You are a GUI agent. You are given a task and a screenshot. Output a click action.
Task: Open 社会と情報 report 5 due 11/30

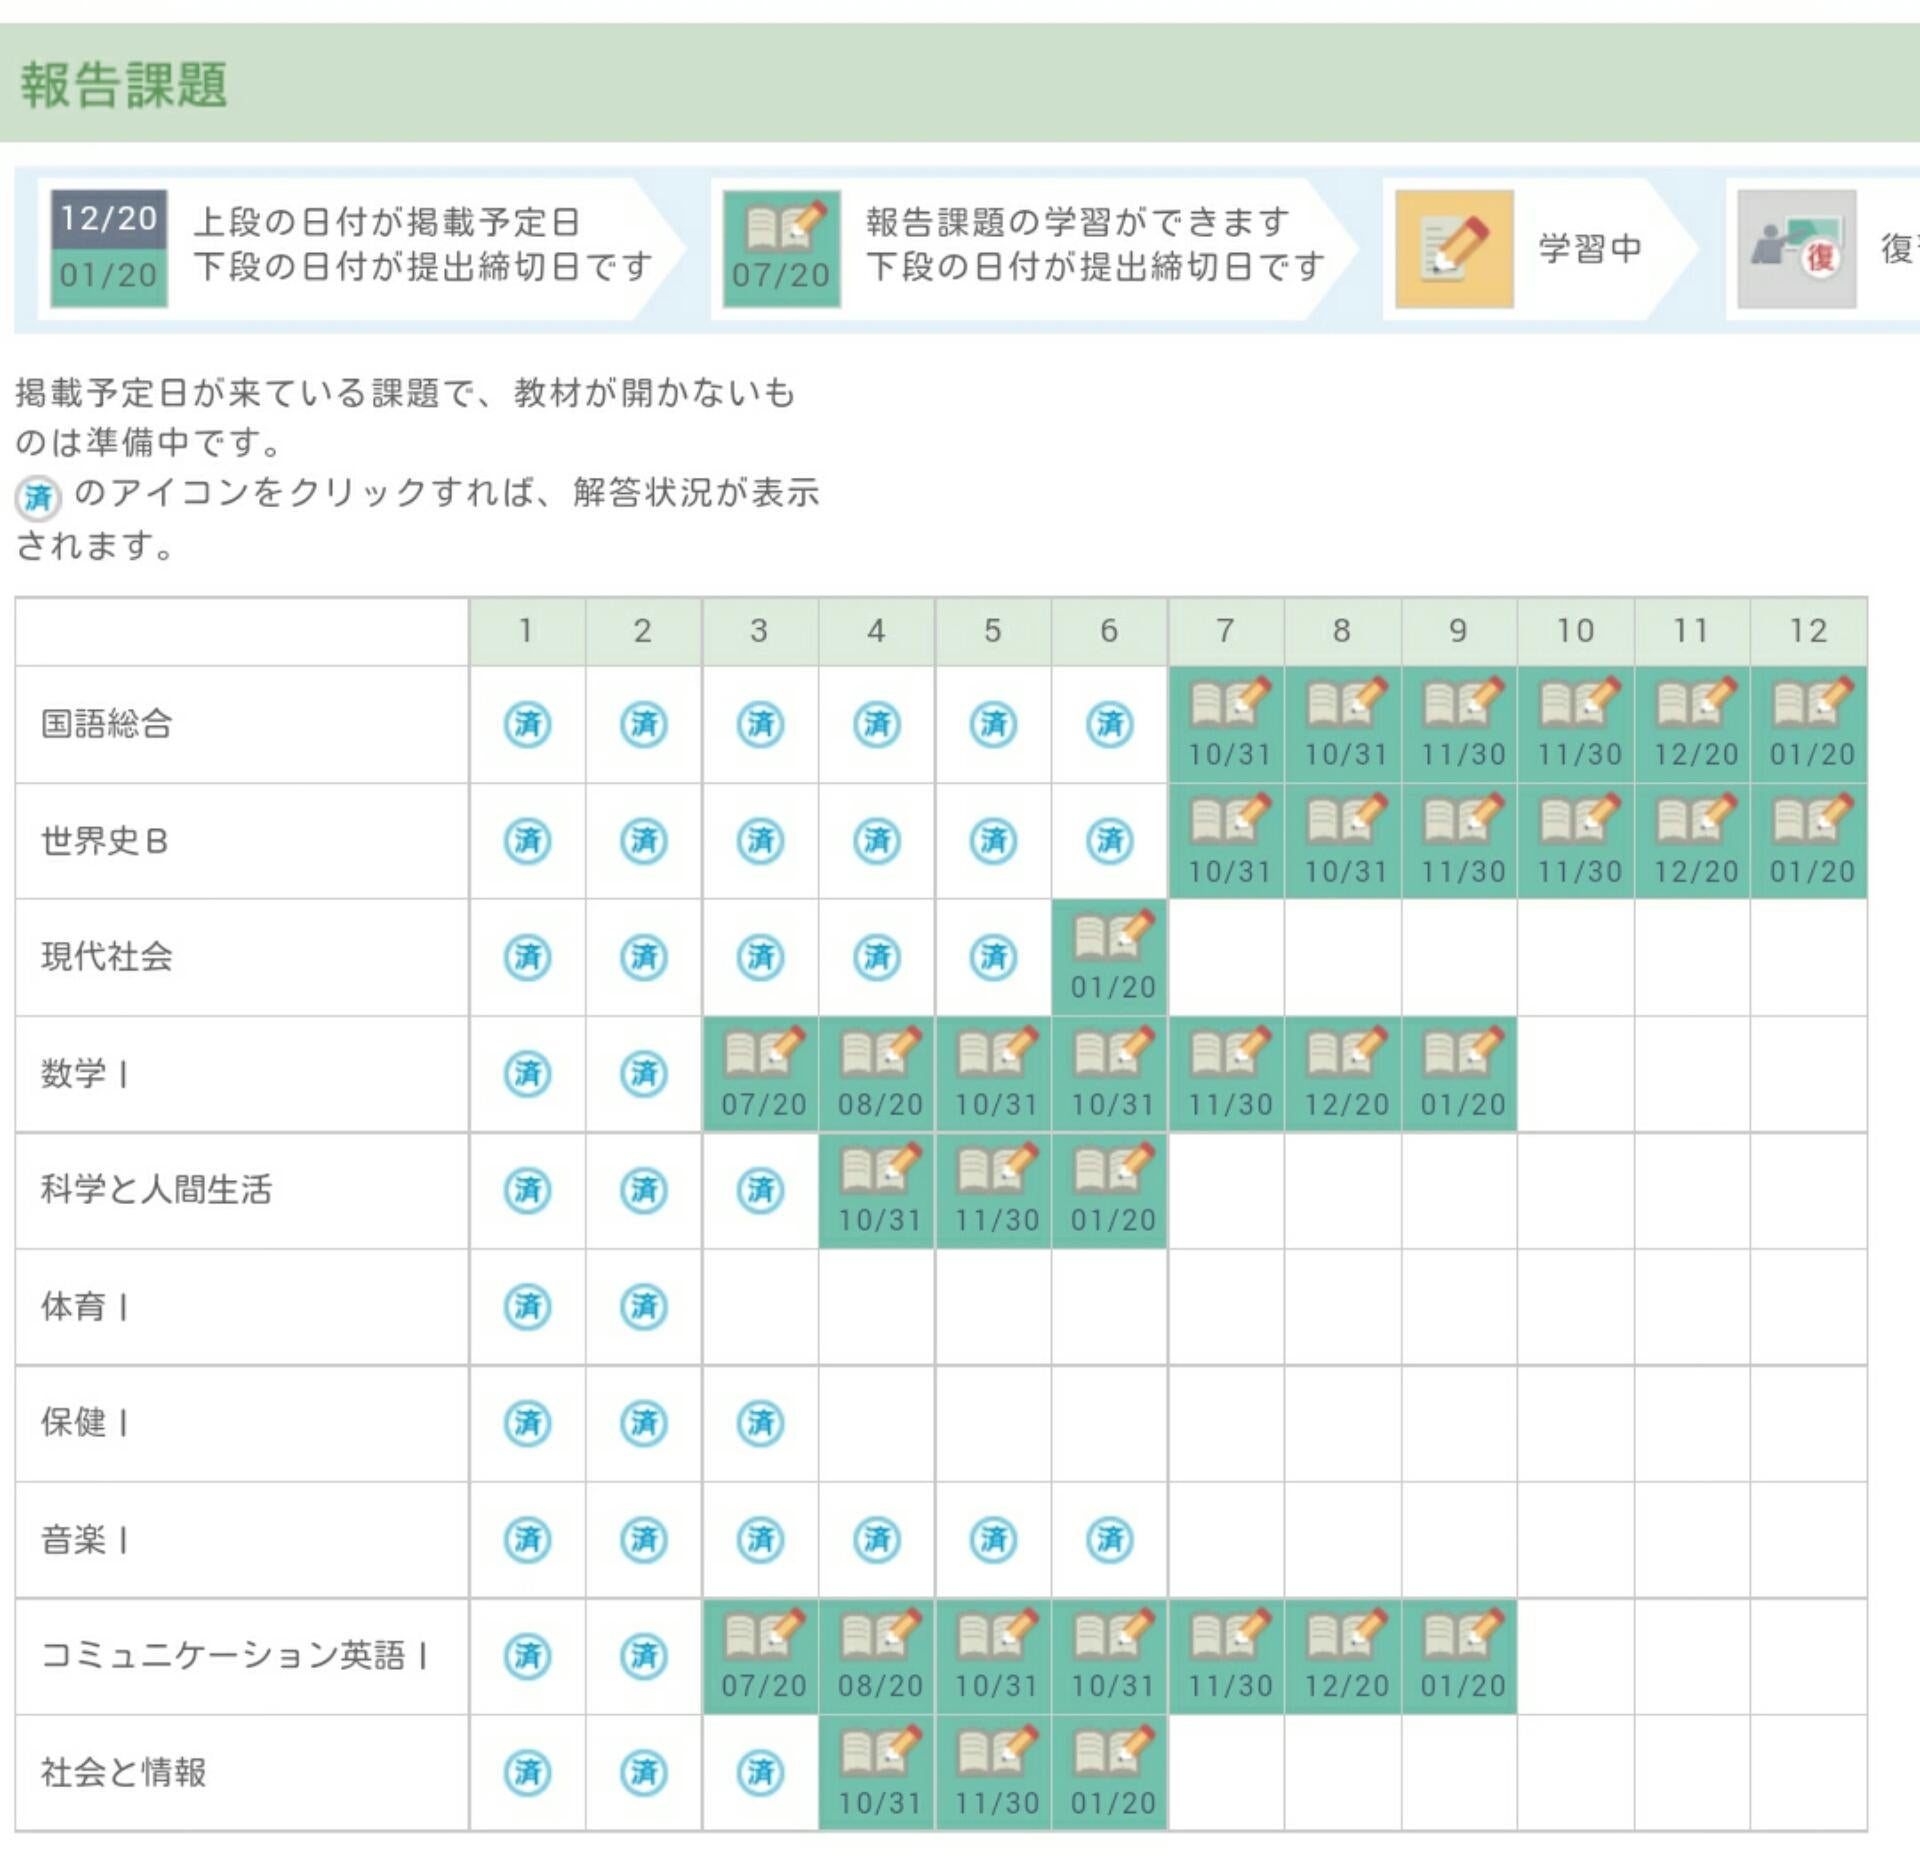point(993,1773)
